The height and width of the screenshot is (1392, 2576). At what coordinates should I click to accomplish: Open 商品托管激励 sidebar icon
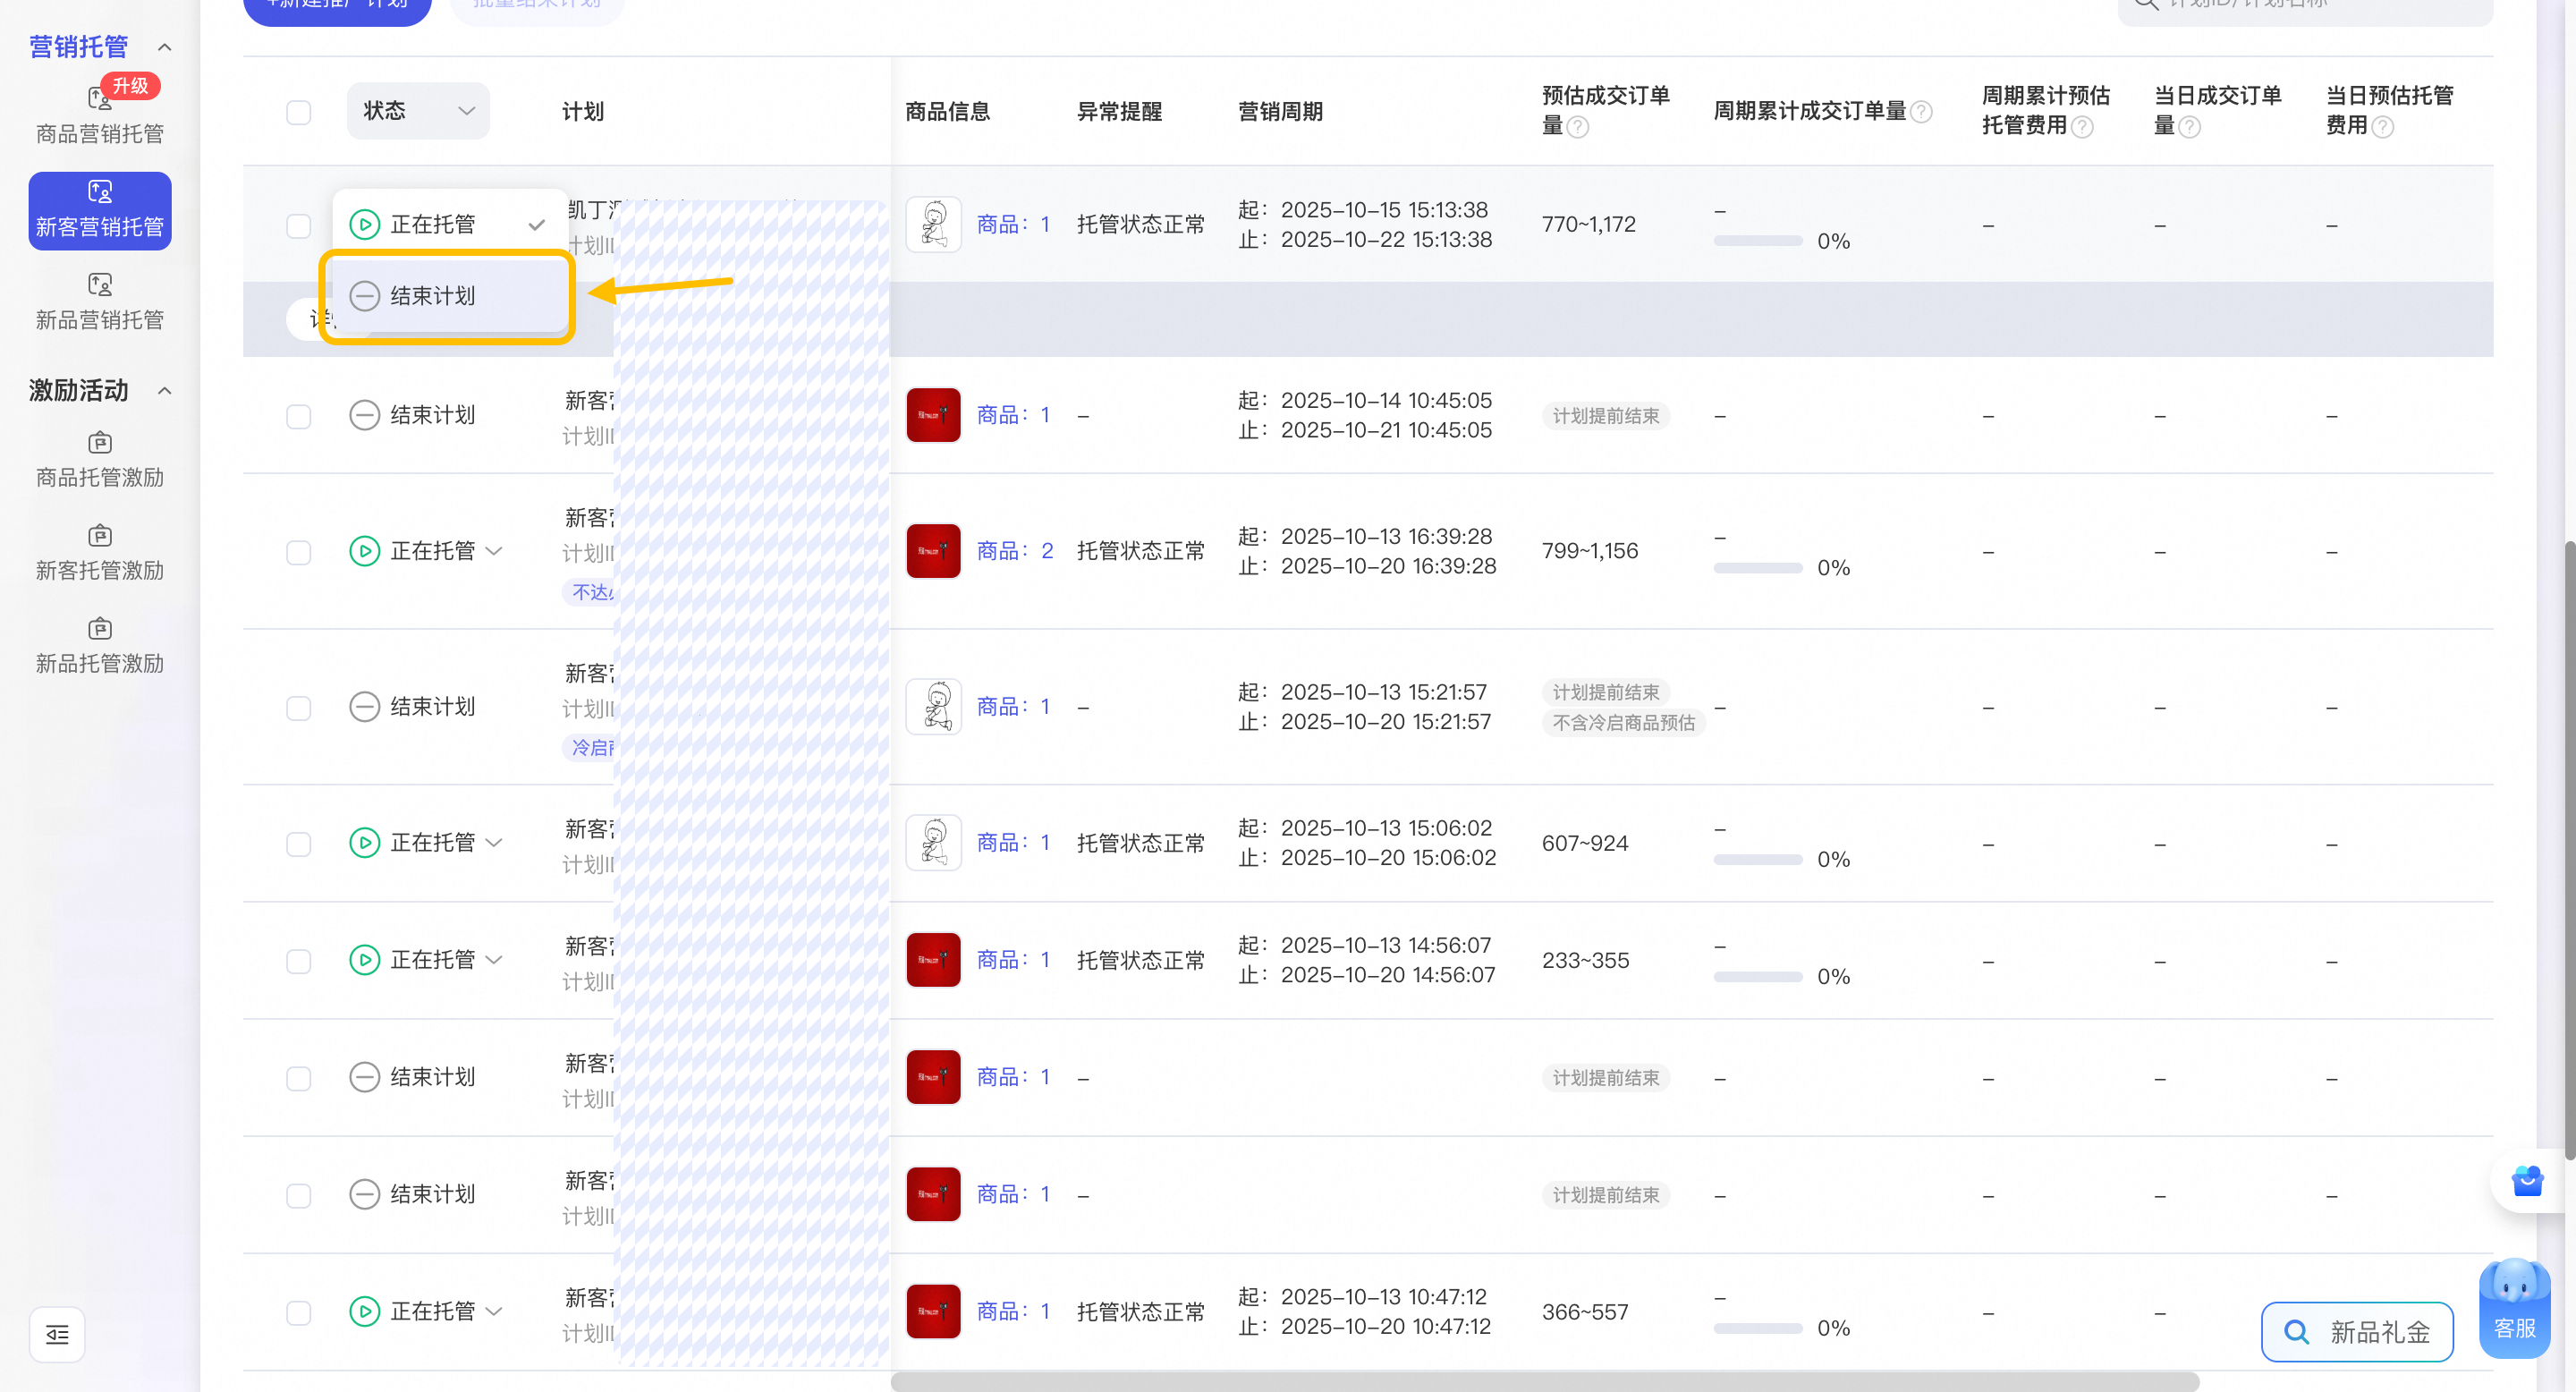coord(99,442)
